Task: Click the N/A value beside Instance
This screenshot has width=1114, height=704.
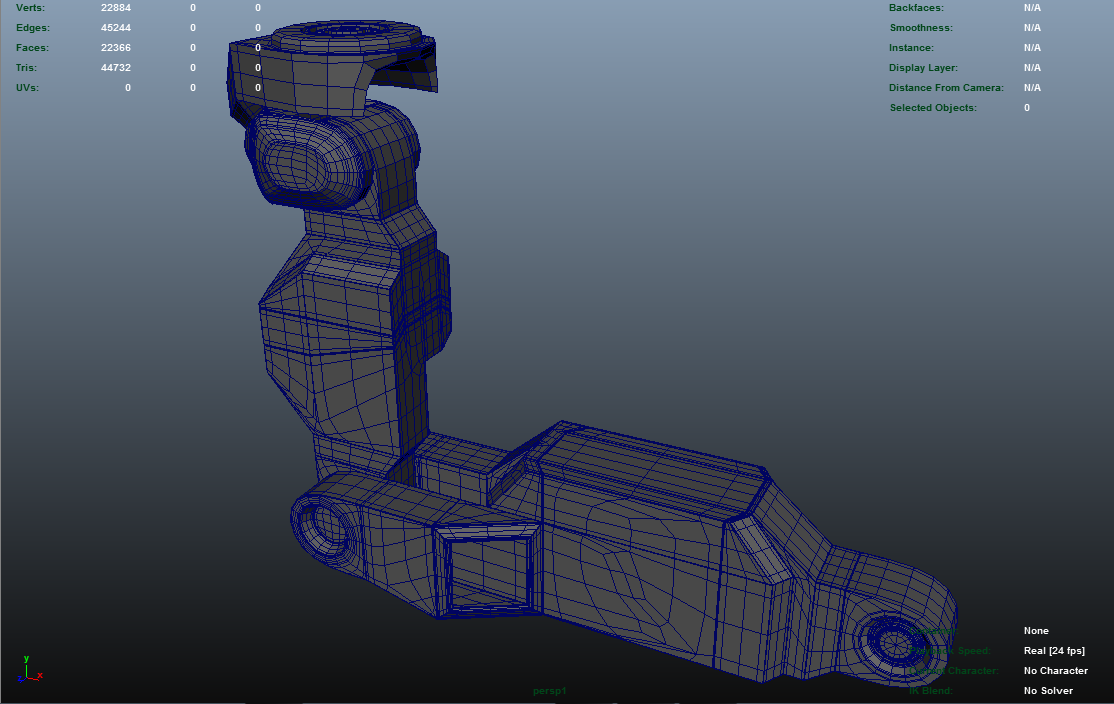Action: click(x=1032, y=48)
